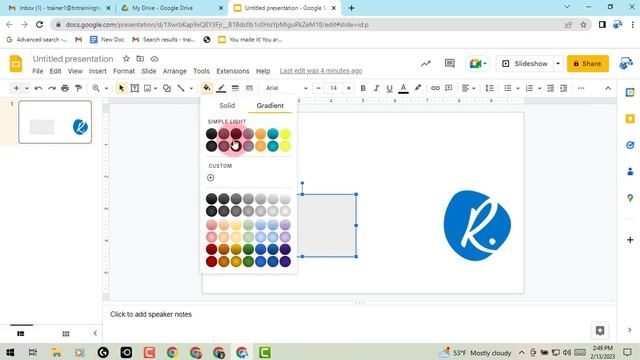
Task: Click the Add comment toolbar icon
Action: pyautogui.click(x=449, y=88)
